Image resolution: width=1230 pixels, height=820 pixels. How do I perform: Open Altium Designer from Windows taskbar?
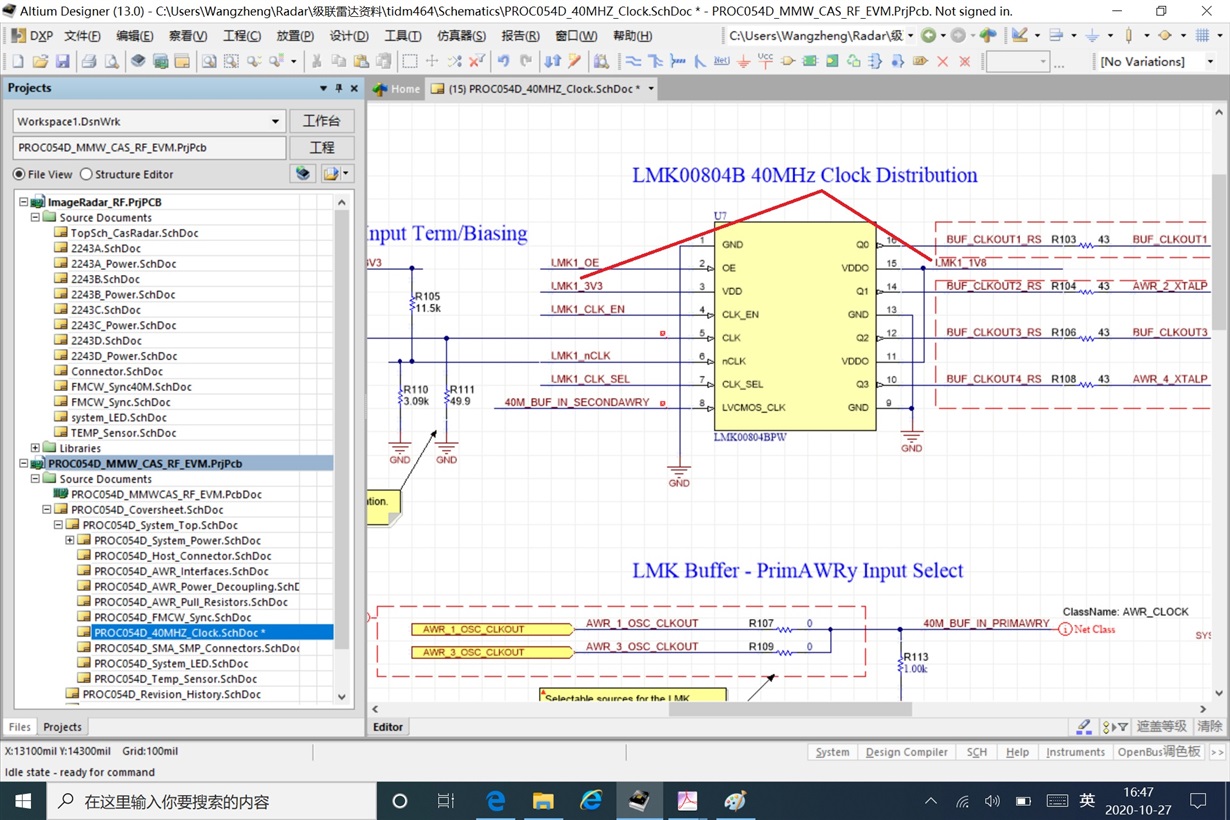[x=638, y=801]
